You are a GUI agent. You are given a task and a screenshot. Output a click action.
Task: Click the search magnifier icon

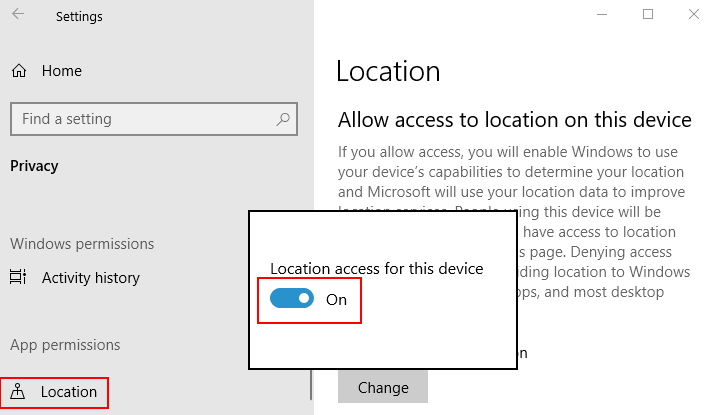click(x=283, y=119)
